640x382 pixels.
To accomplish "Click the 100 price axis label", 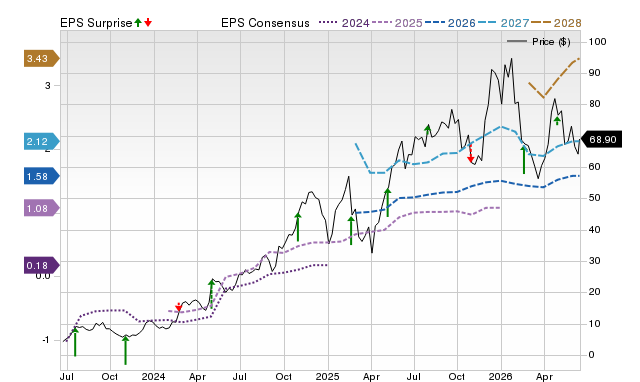I will 598,42.
